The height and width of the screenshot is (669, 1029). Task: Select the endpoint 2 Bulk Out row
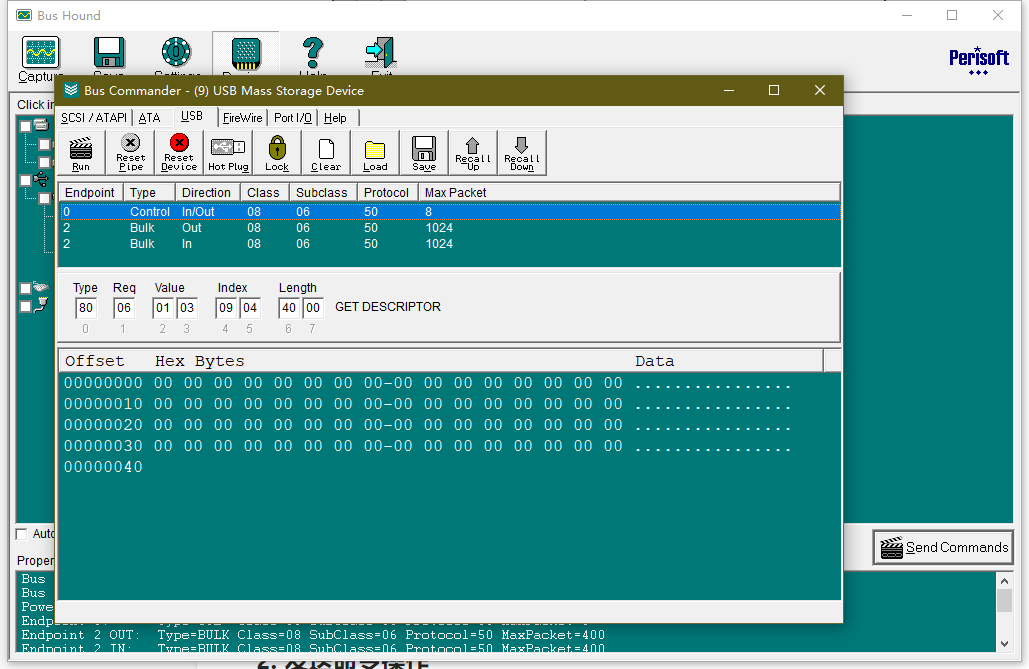pos(450,228)
